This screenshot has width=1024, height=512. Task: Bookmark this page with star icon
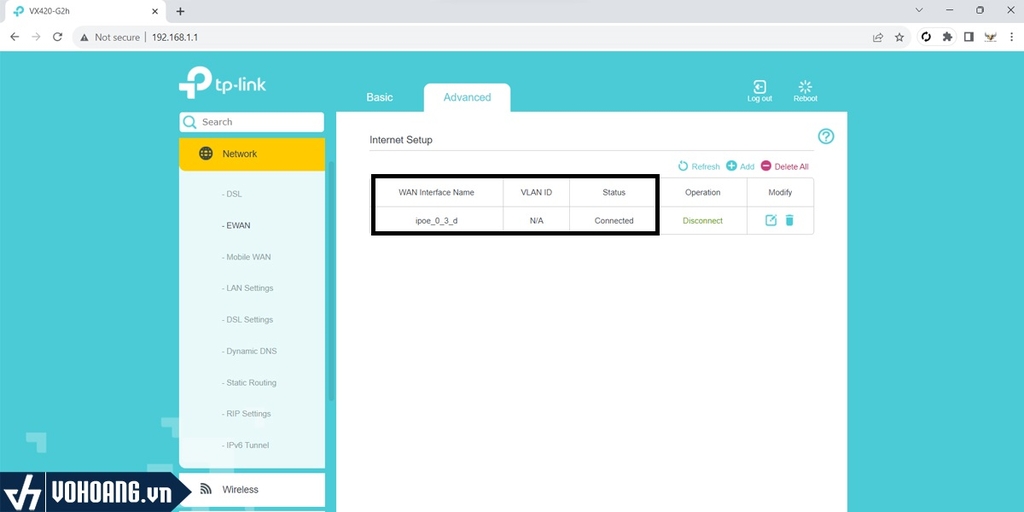click(899, 37)
